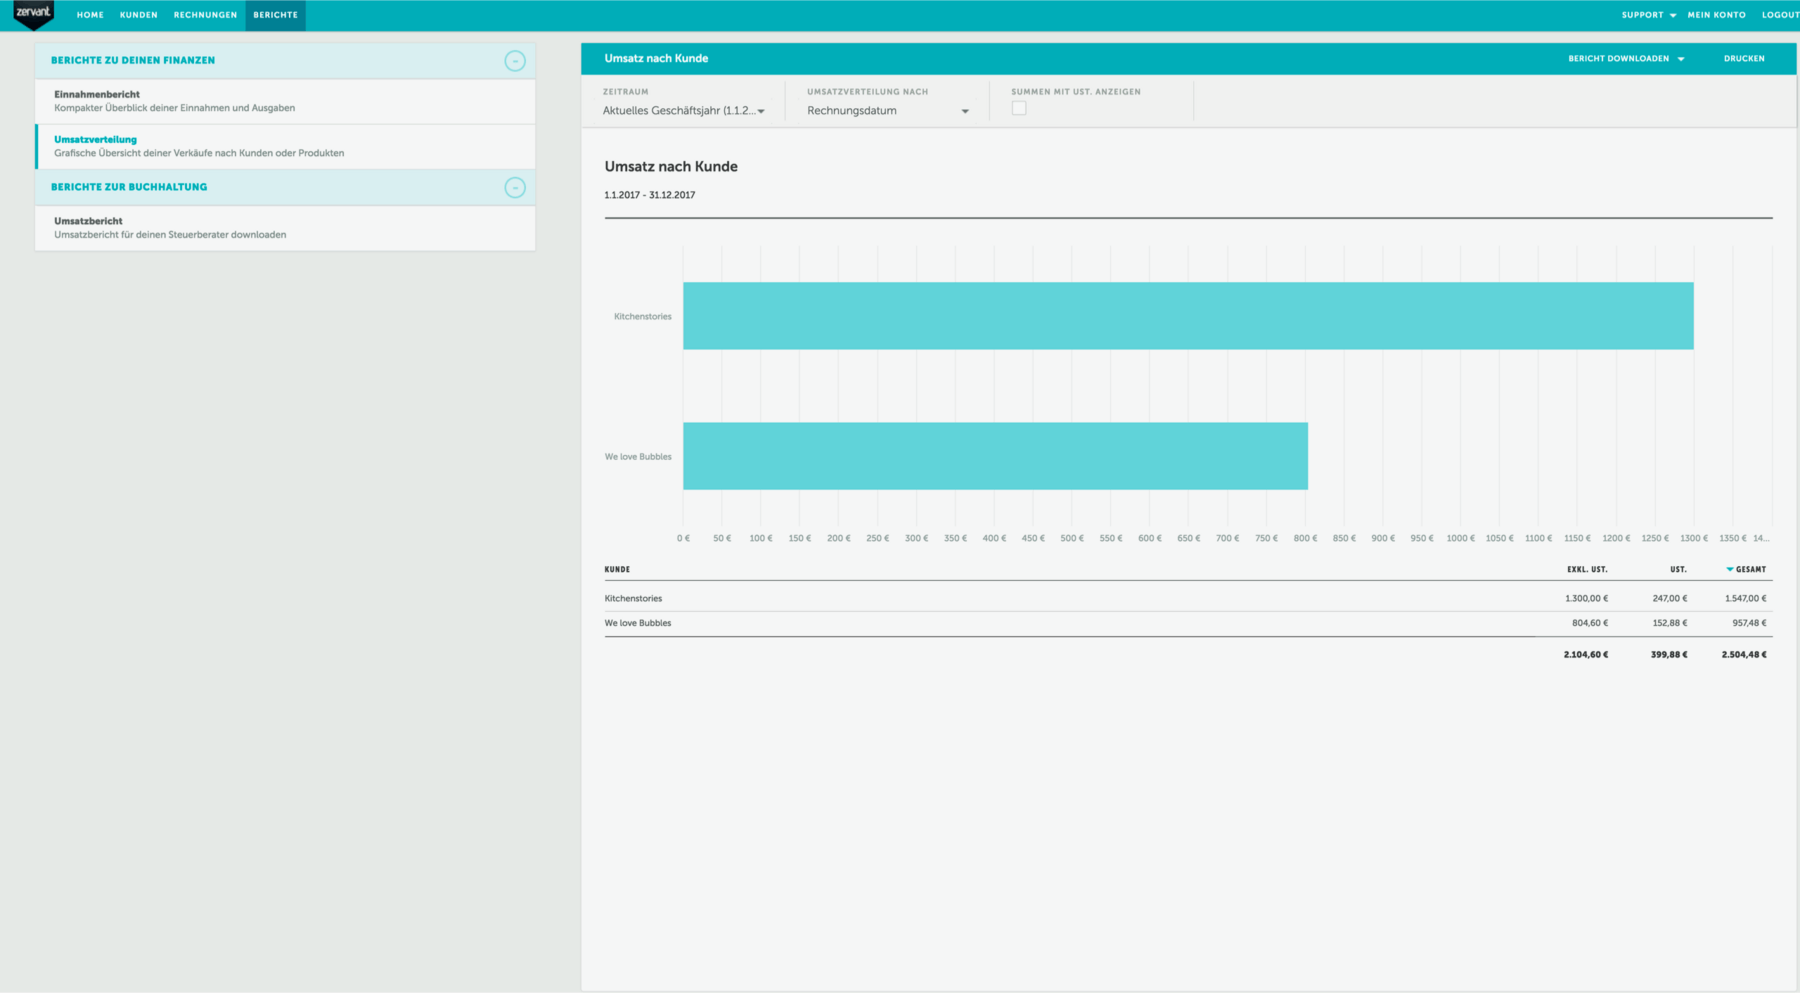This screenshot has height=993, width=1800.
Task: Click the We love Bubbles chart axis label
Action: 638,457
